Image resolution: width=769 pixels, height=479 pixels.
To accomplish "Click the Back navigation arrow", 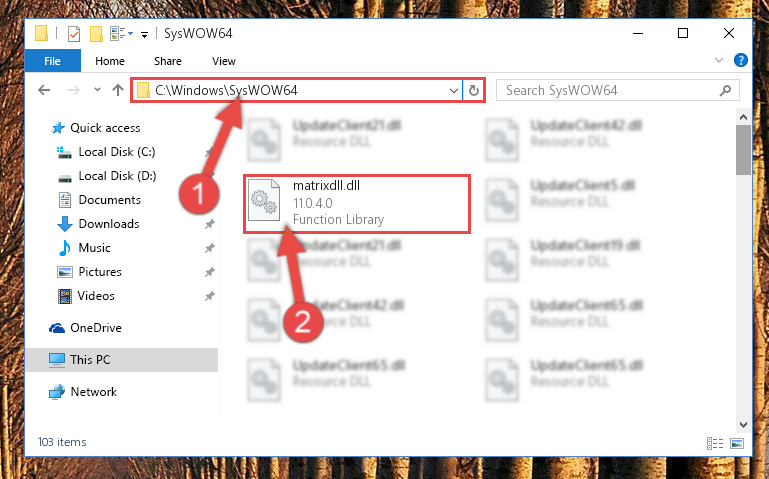I will (x=44, y=90).
